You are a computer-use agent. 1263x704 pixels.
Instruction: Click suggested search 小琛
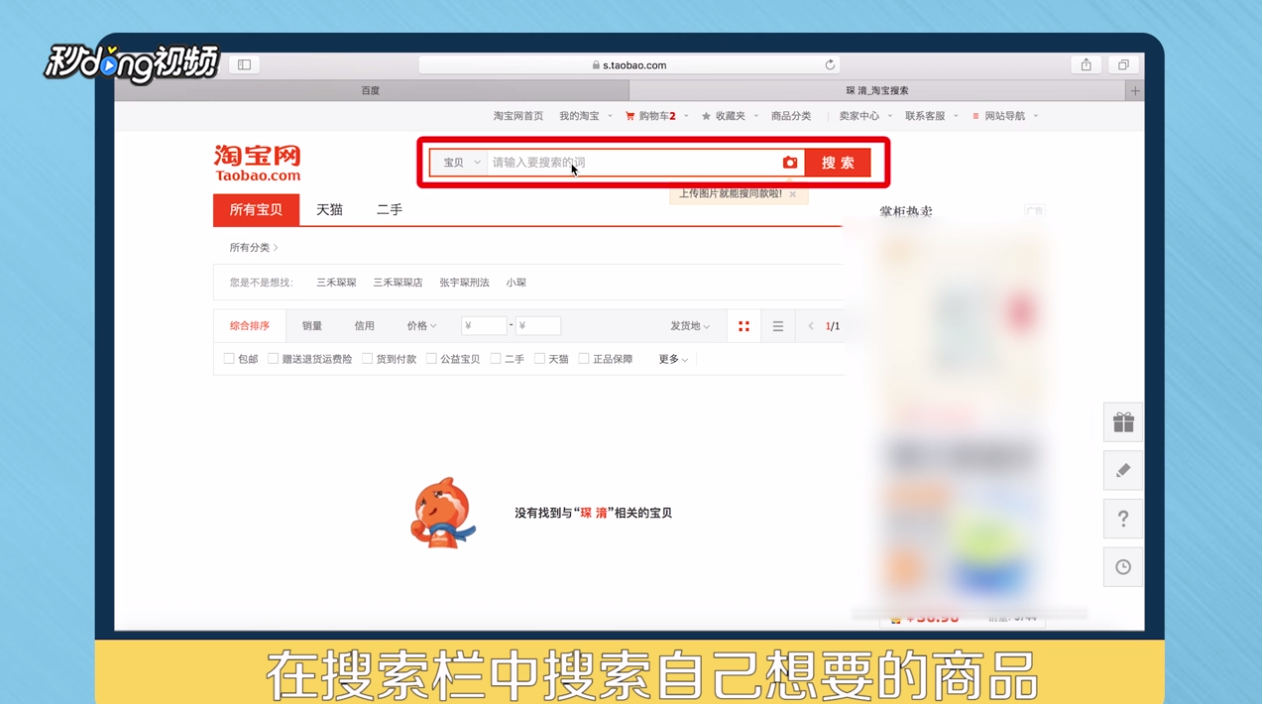click(516, 283)
